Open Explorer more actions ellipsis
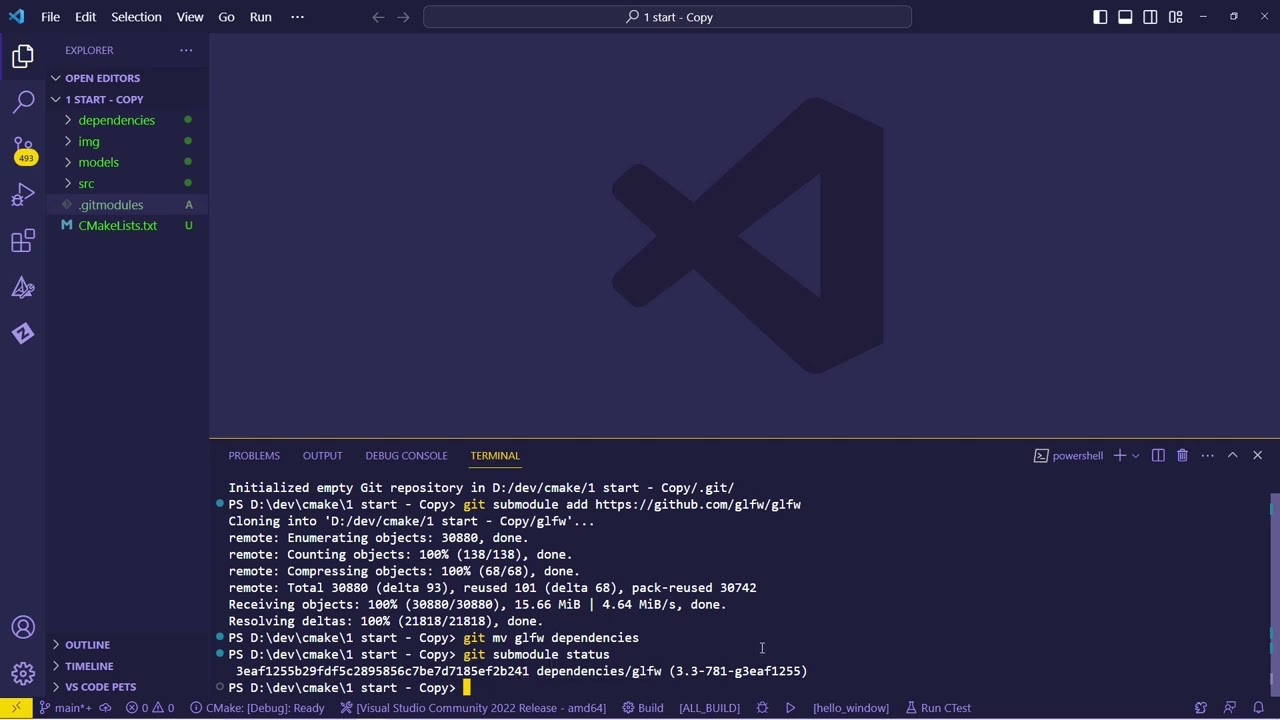The height and width of the screenshot is (720, 1280). pyautogui.click(x=186, y=50)
